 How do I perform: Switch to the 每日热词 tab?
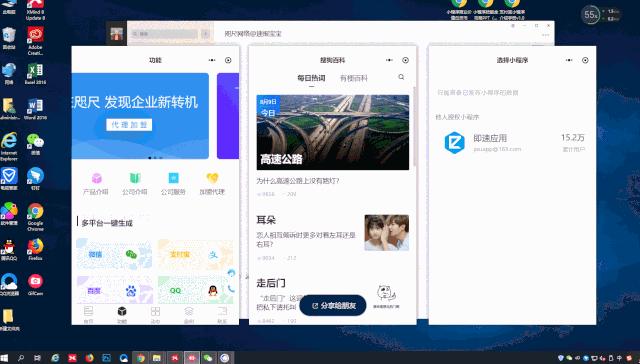click(311, 78)
